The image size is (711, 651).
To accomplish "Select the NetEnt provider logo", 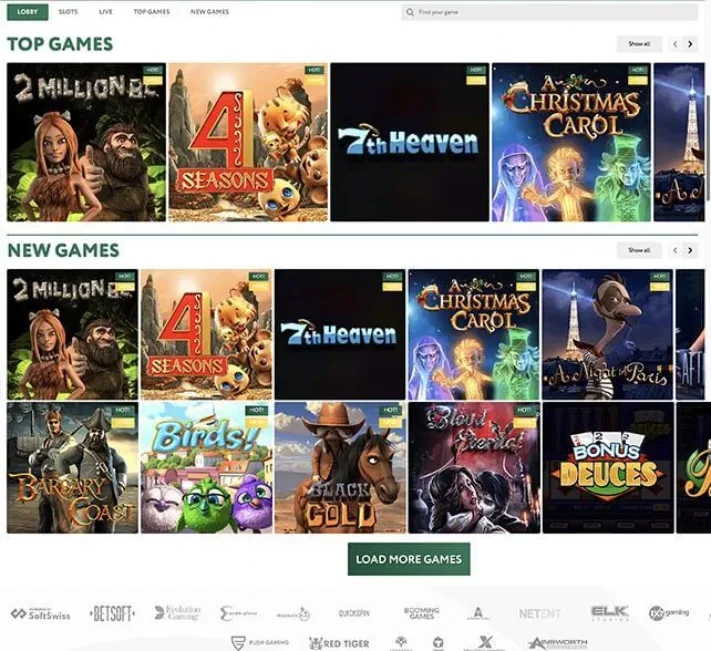I will [x=540, y=614].
